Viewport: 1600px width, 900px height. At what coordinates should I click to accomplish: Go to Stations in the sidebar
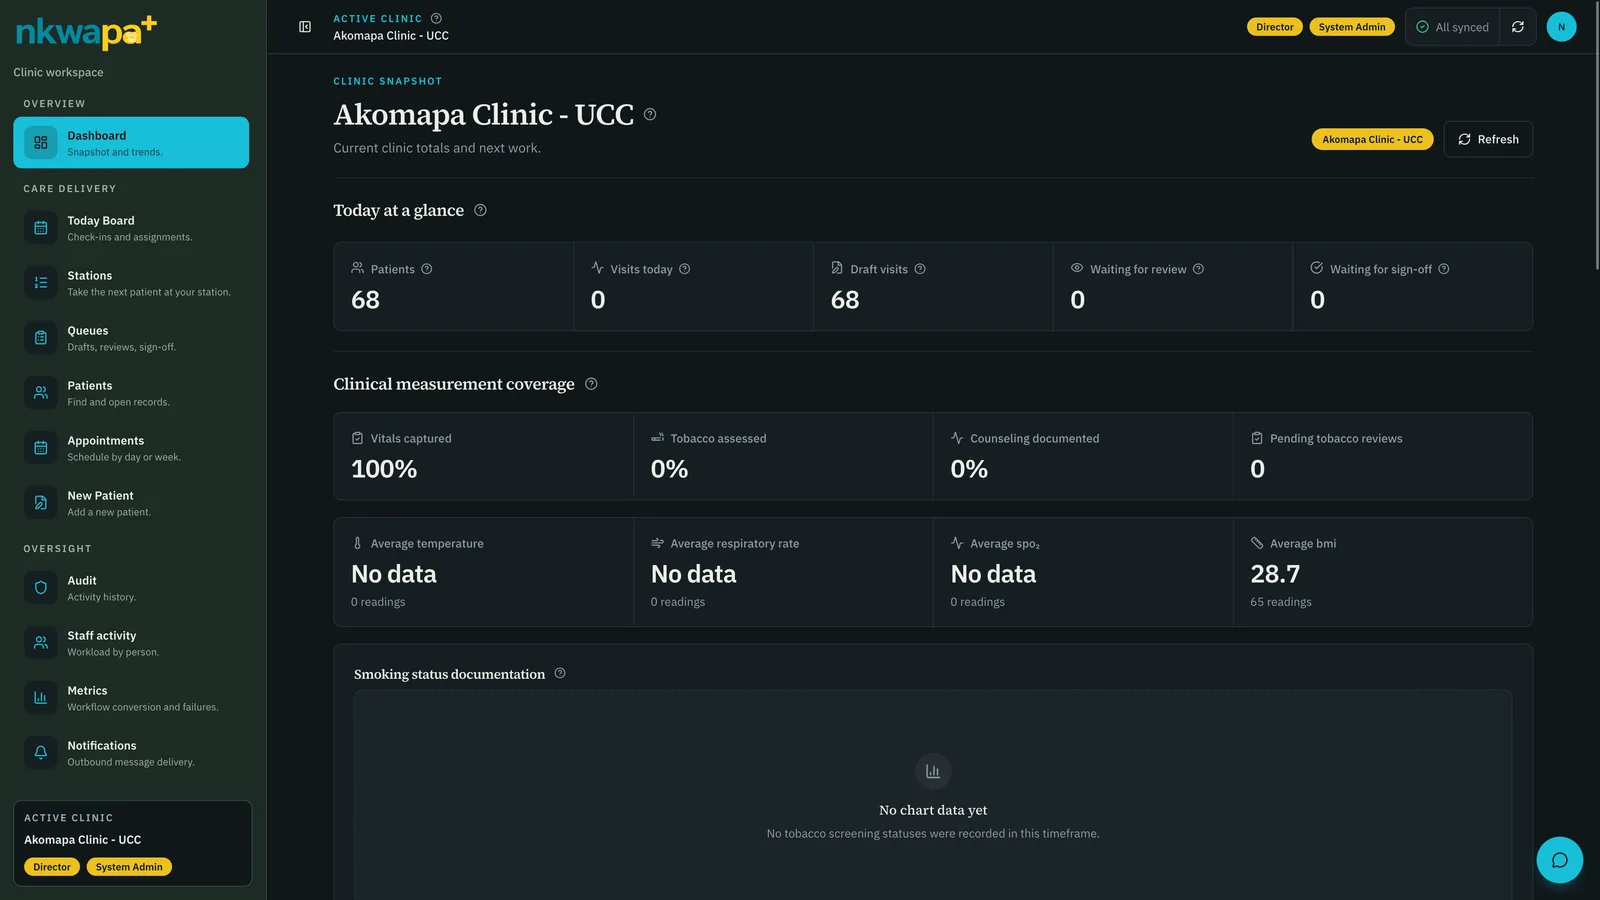pyautogui.click(x=131, y=283)
